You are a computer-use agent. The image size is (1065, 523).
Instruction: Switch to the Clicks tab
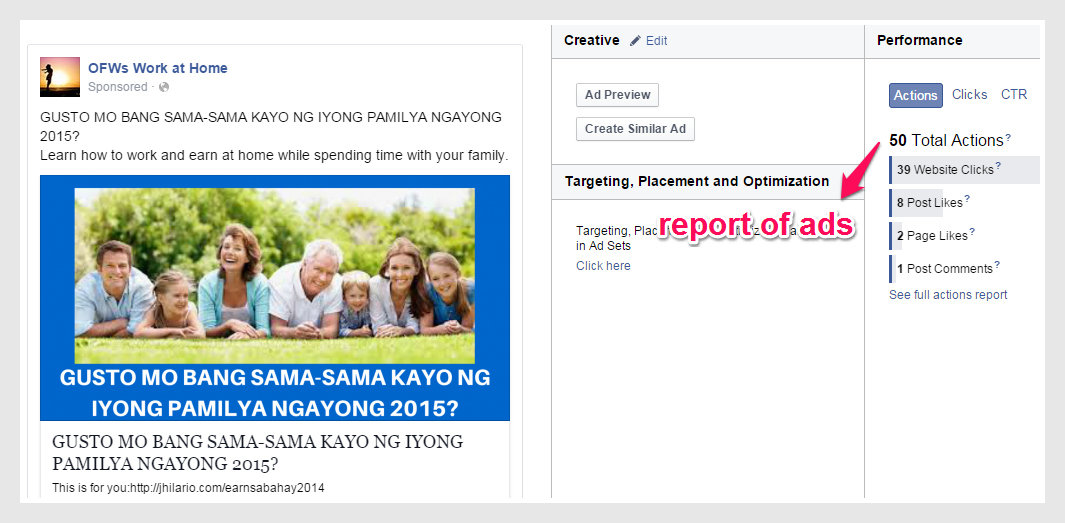coord(969,94)
